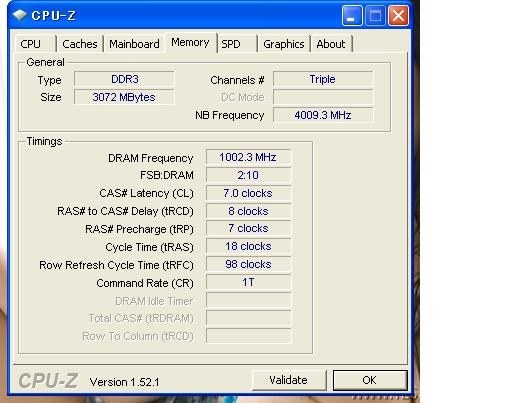Click the maximize window button

[375, 15]
